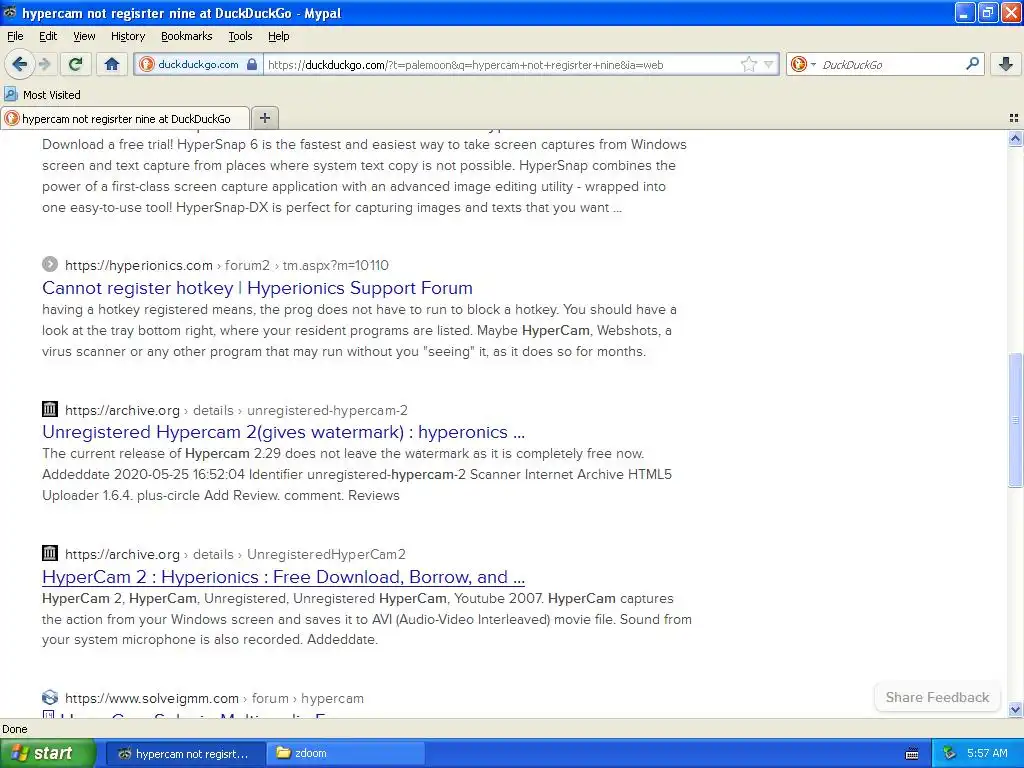
Task: Open the URL history dropdown arrow
Action: point(769,64)
